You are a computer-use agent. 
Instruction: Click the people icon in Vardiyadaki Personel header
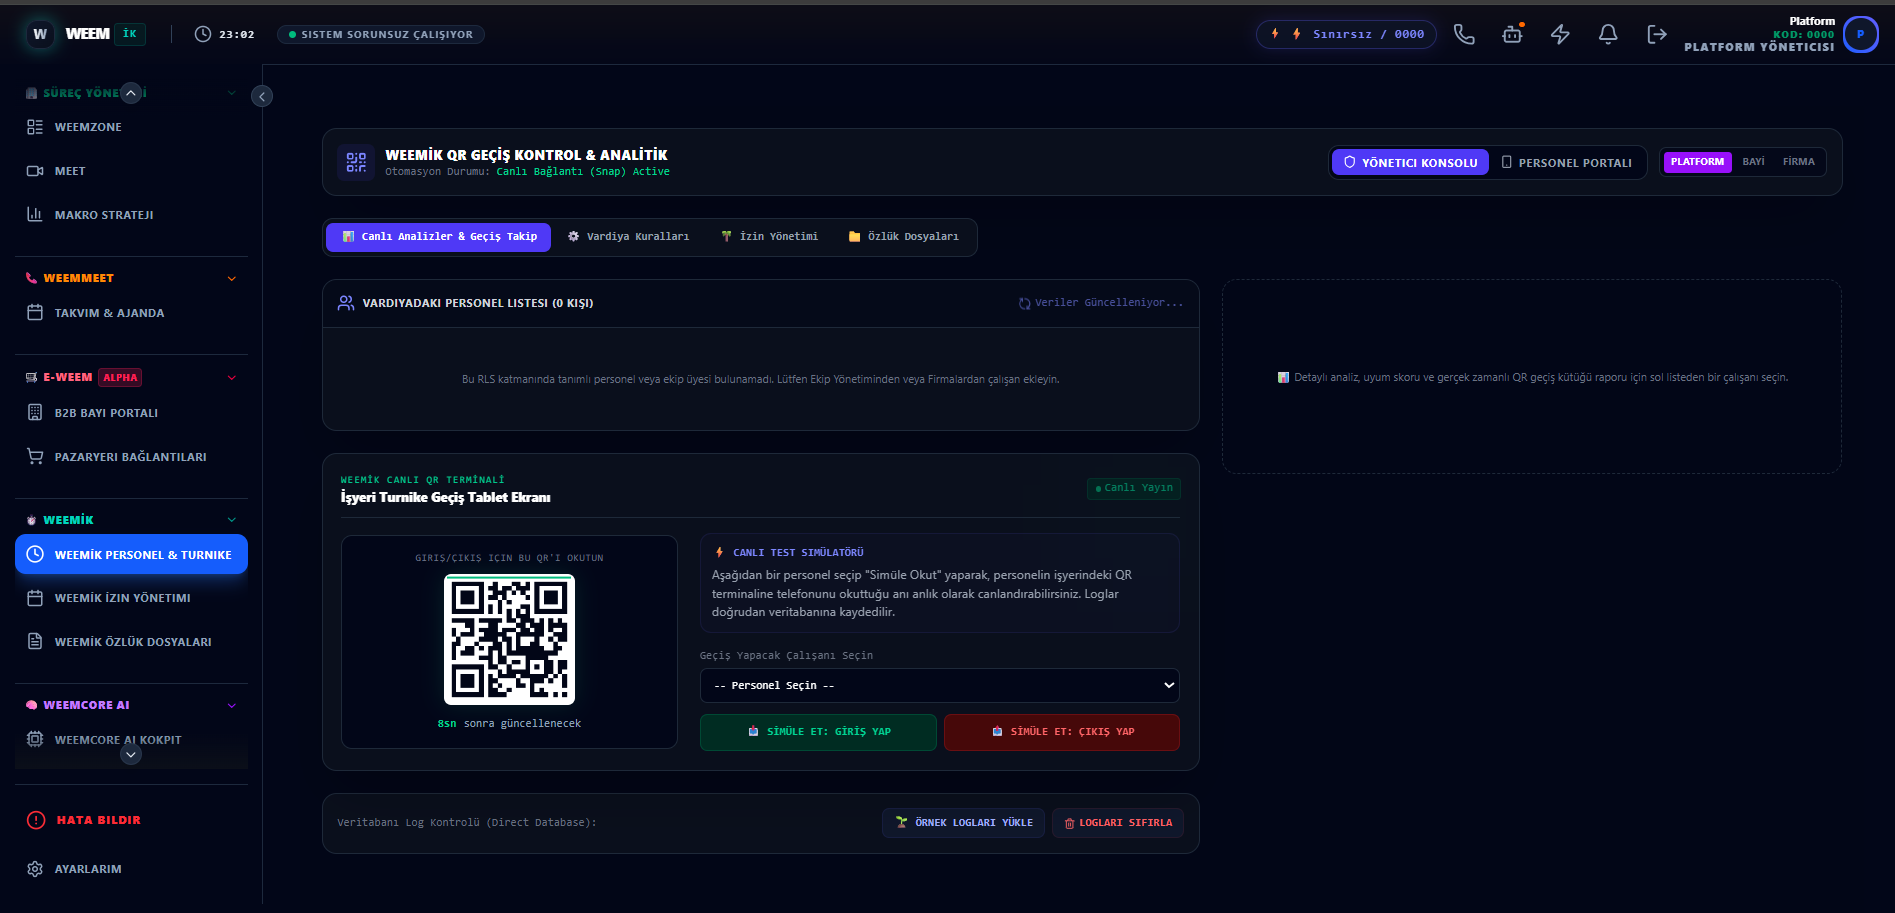point(346,303)
